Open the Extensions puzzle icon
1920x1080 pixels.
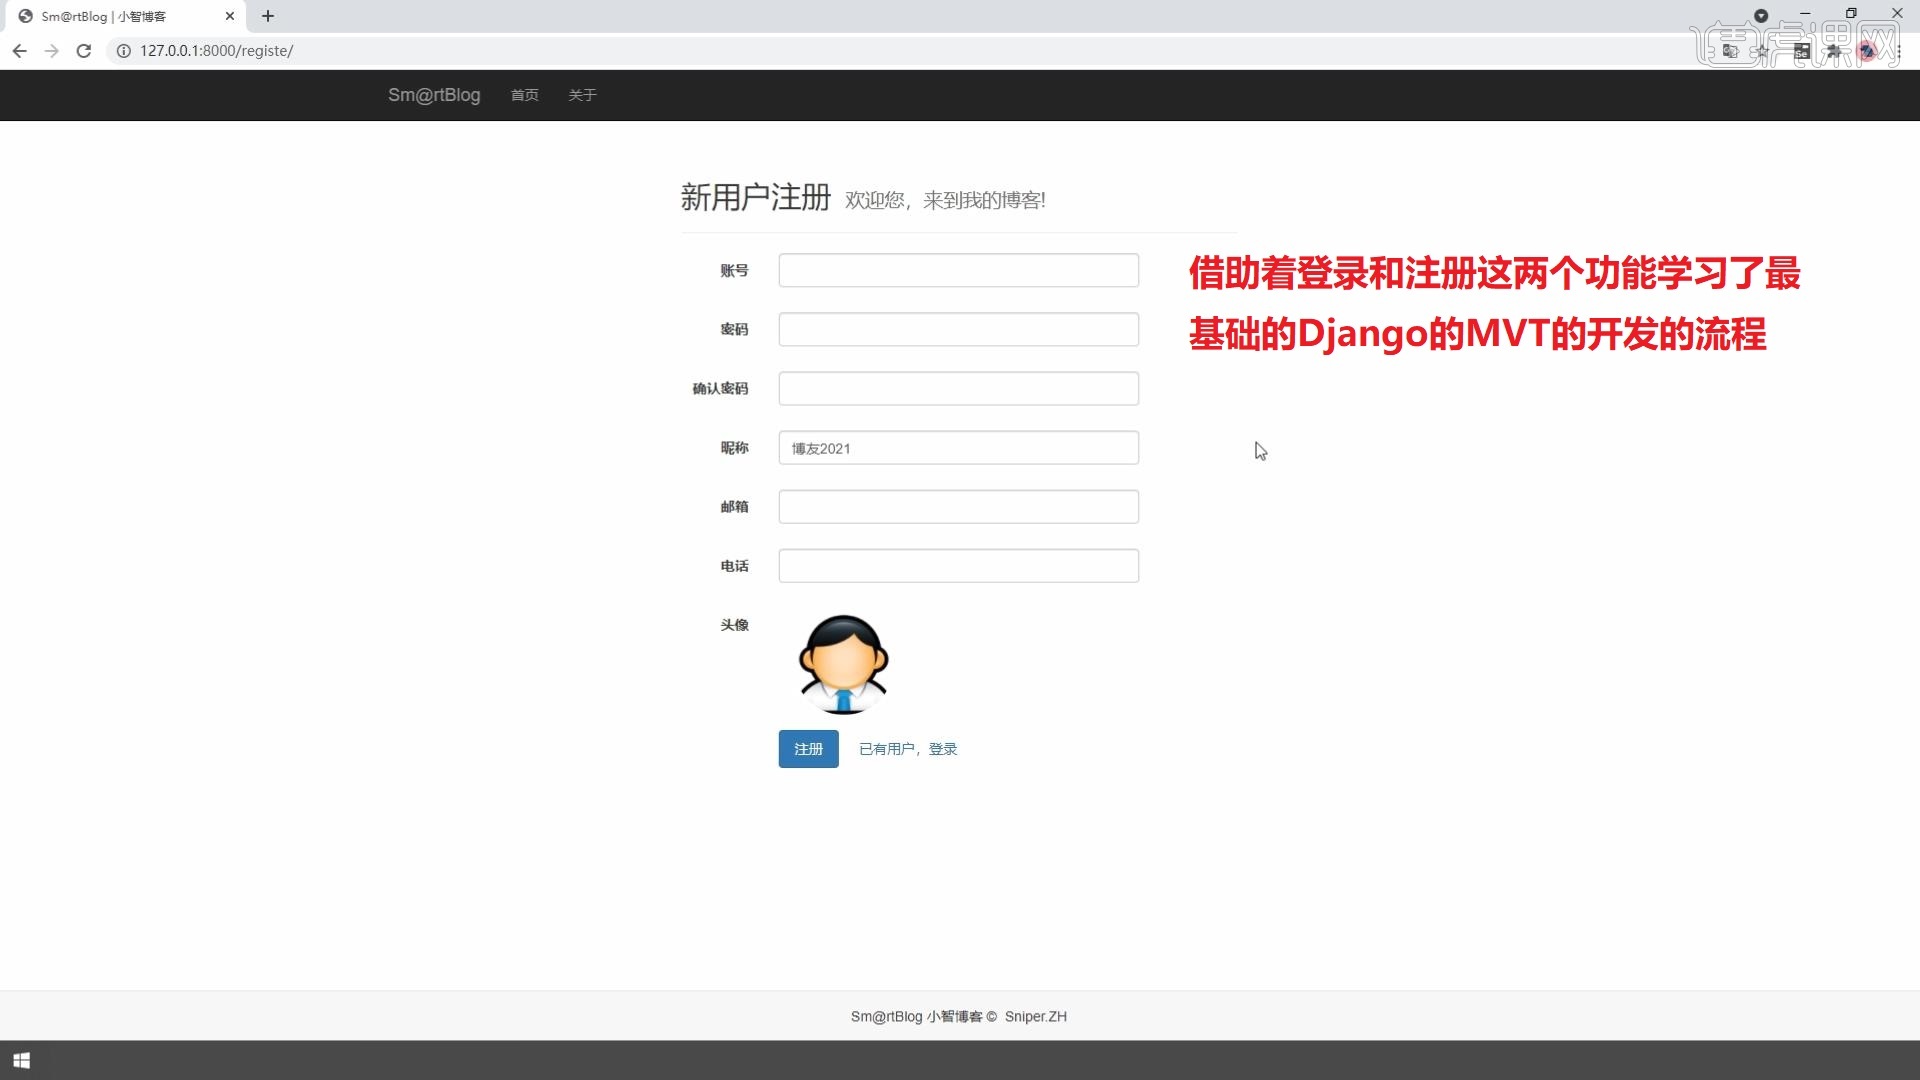click(1834, 51)
